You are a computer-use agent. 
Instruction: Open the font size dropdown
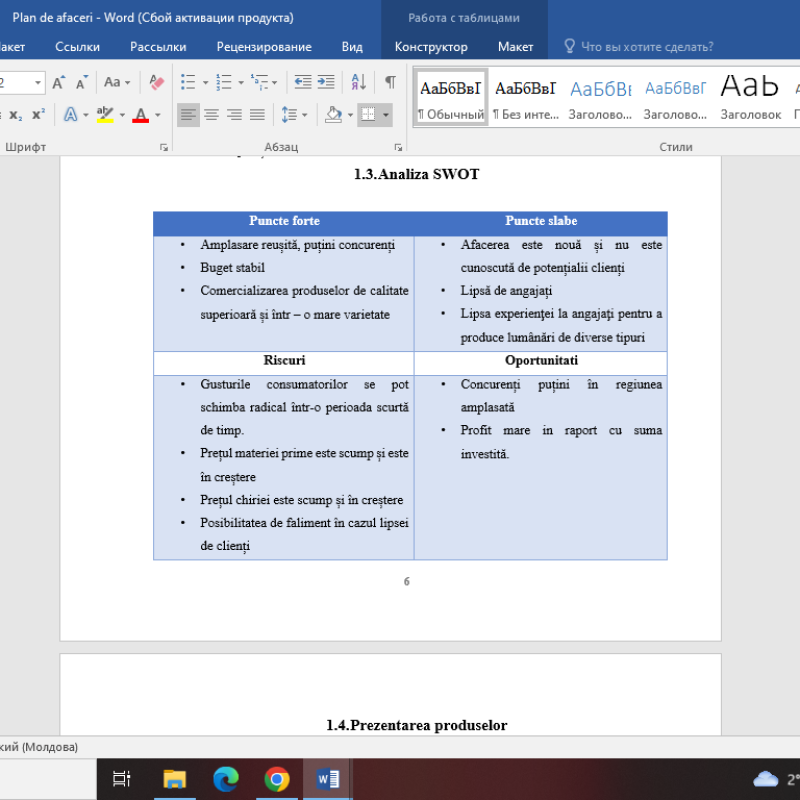coord(37,81)
